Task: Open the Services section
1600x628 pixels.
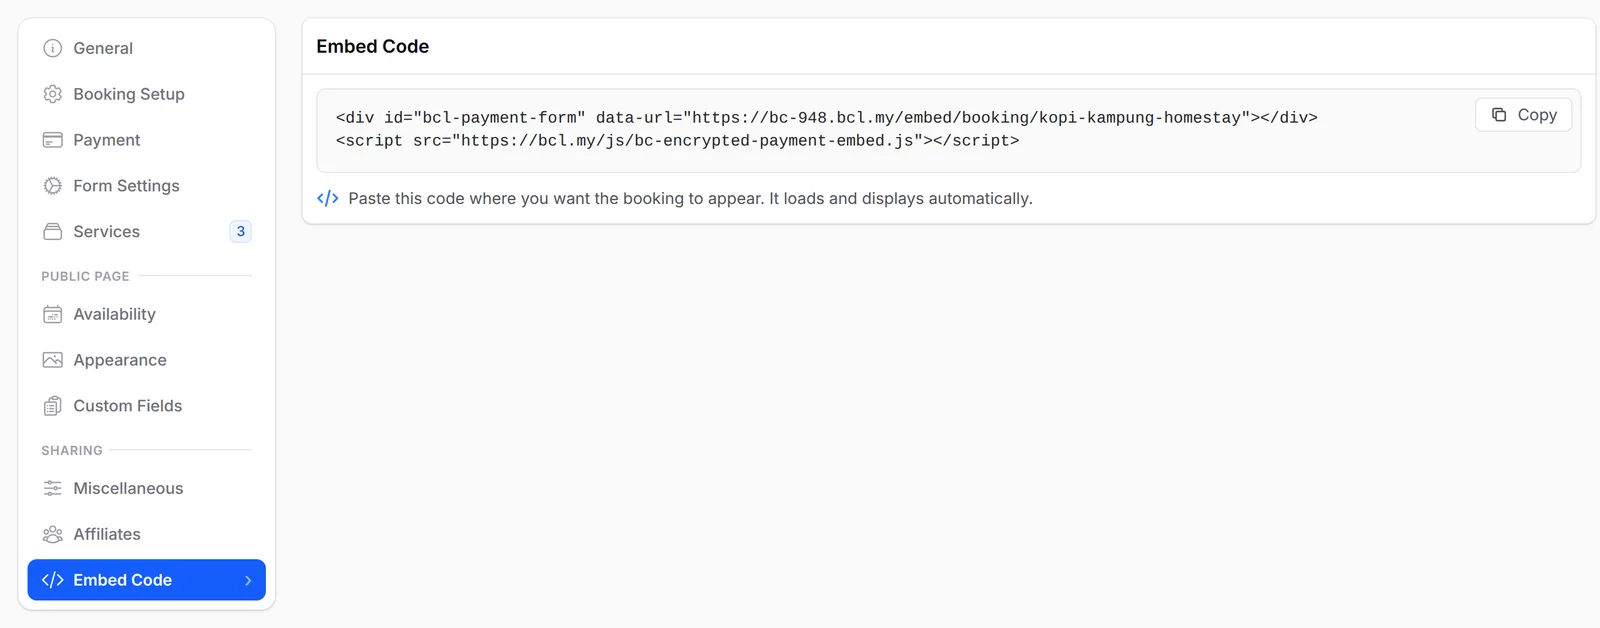Action: [x=147, y=232]
